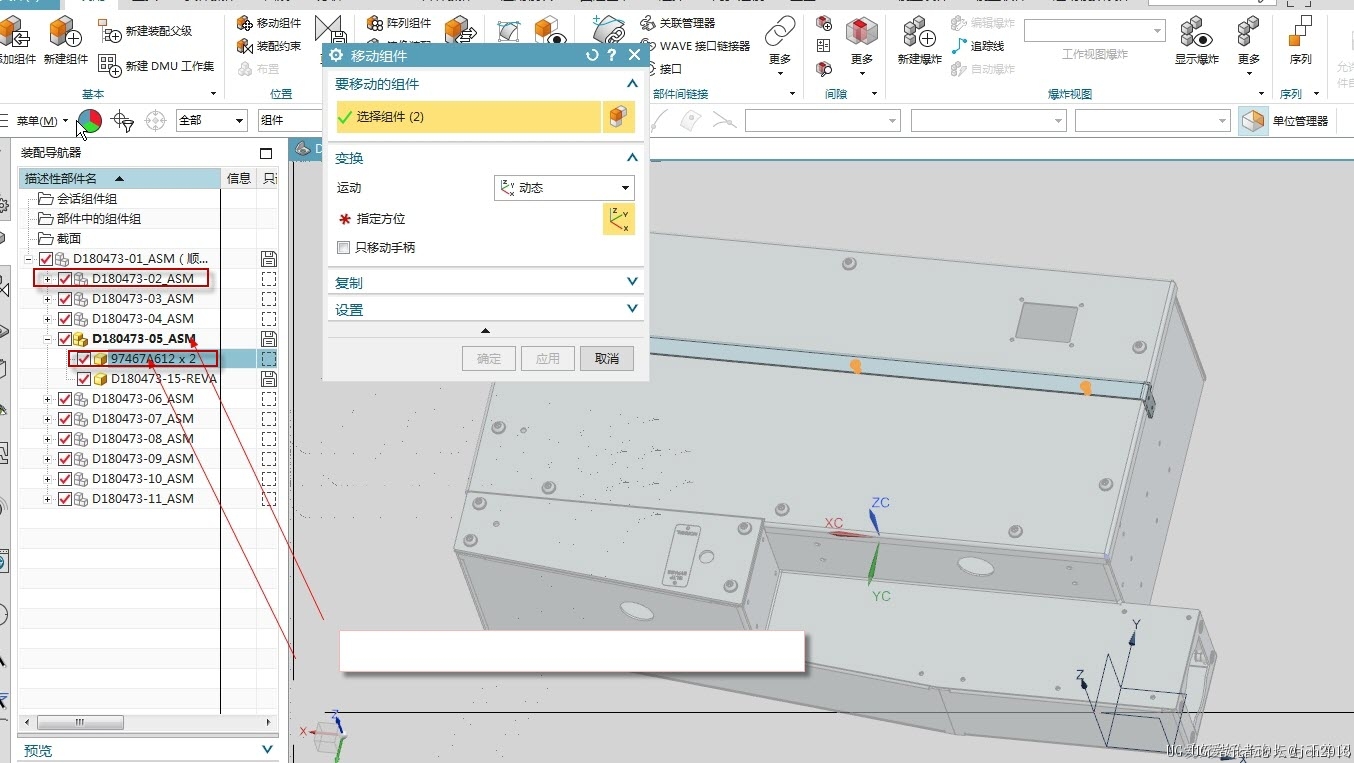Open the 全部 filter dropdown
This screenshot has height=763, width=1354.
[211, 120]
